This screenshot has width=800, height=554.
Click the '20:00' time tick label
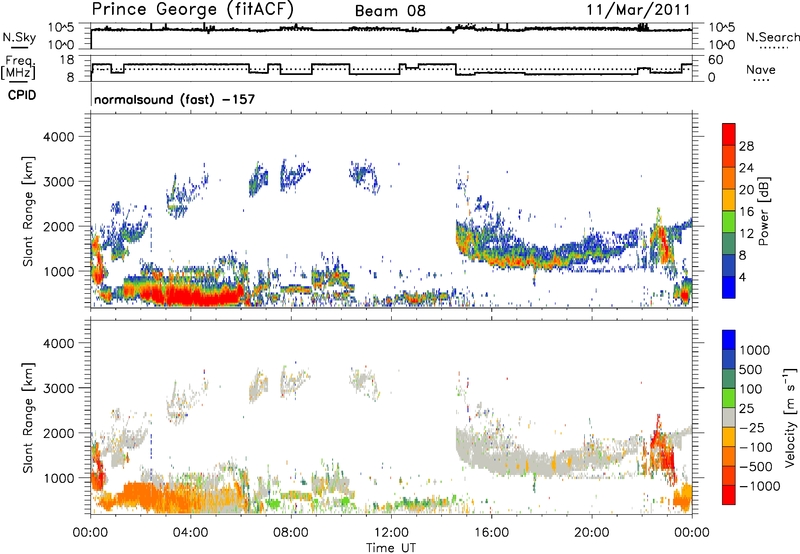coord(591,533)
